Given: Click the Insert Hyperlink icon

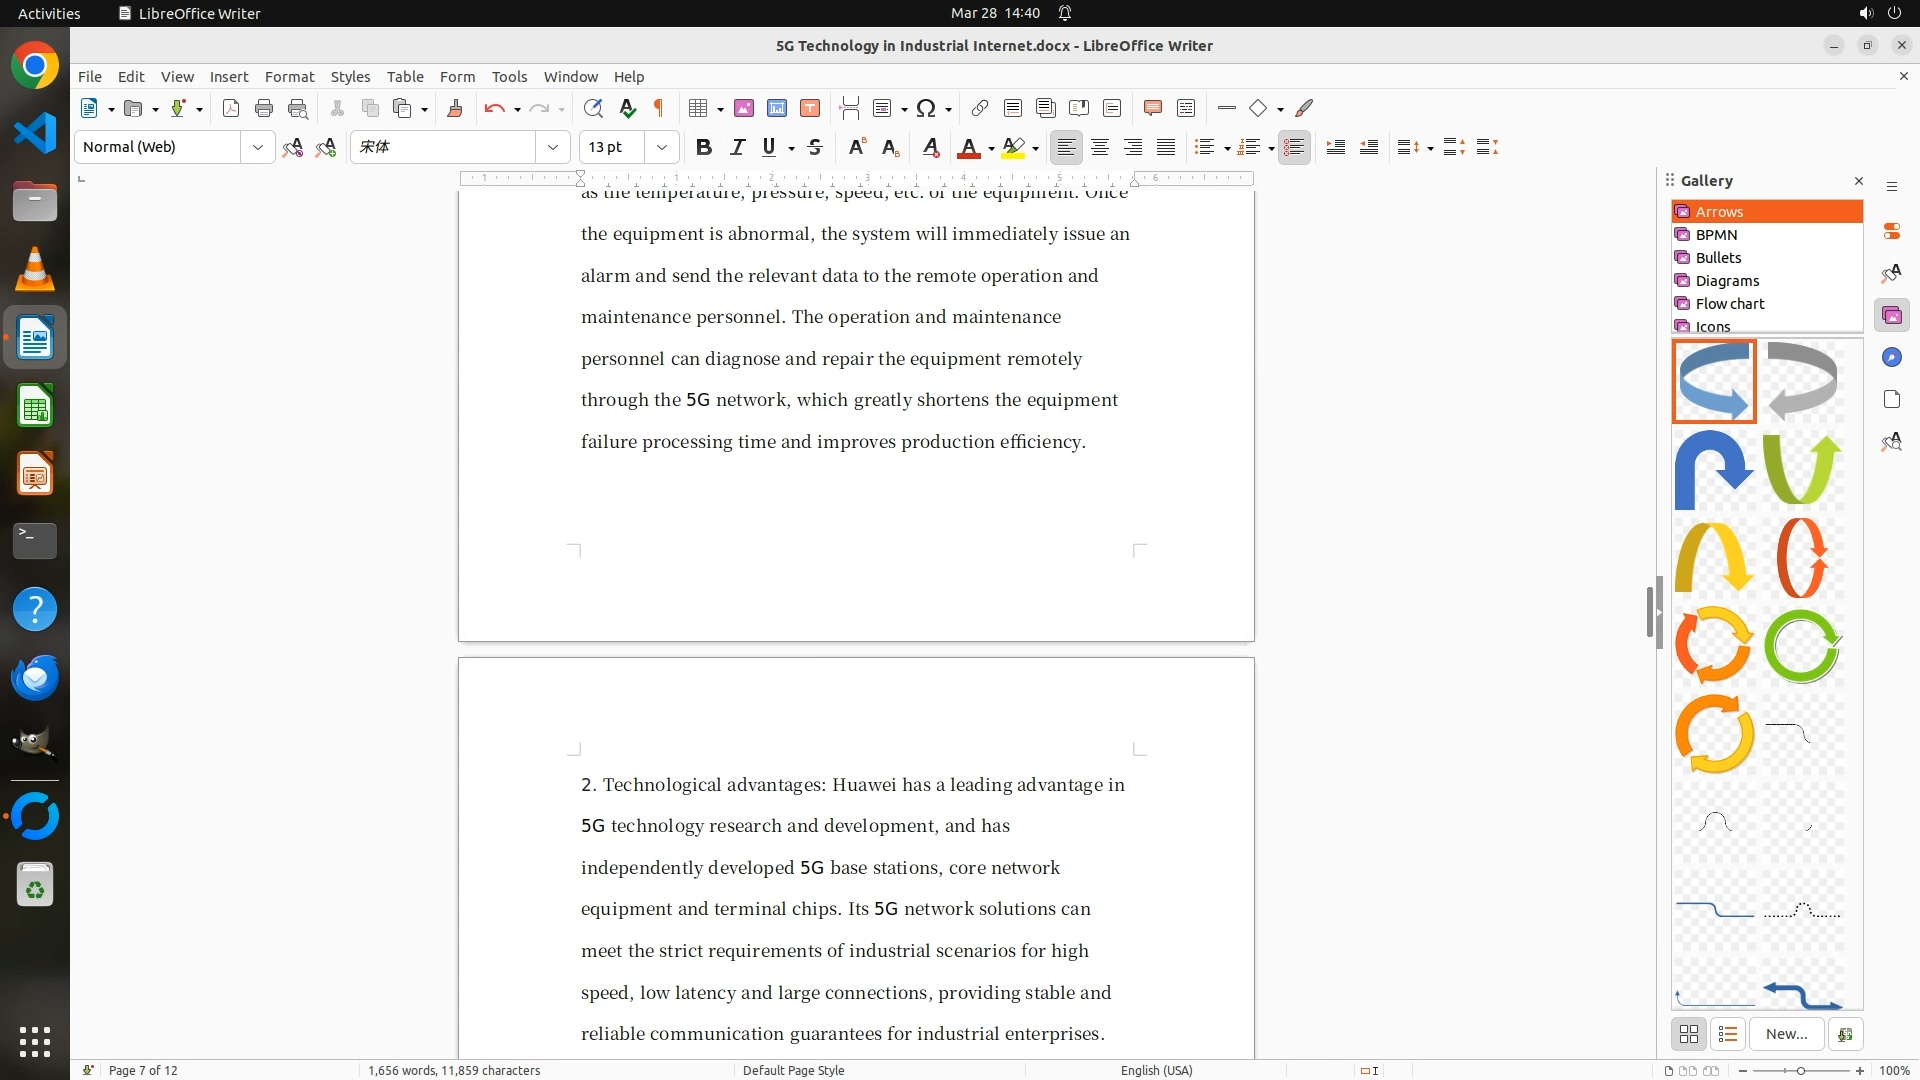Looking at the screenshot, I should click(980, 109).
